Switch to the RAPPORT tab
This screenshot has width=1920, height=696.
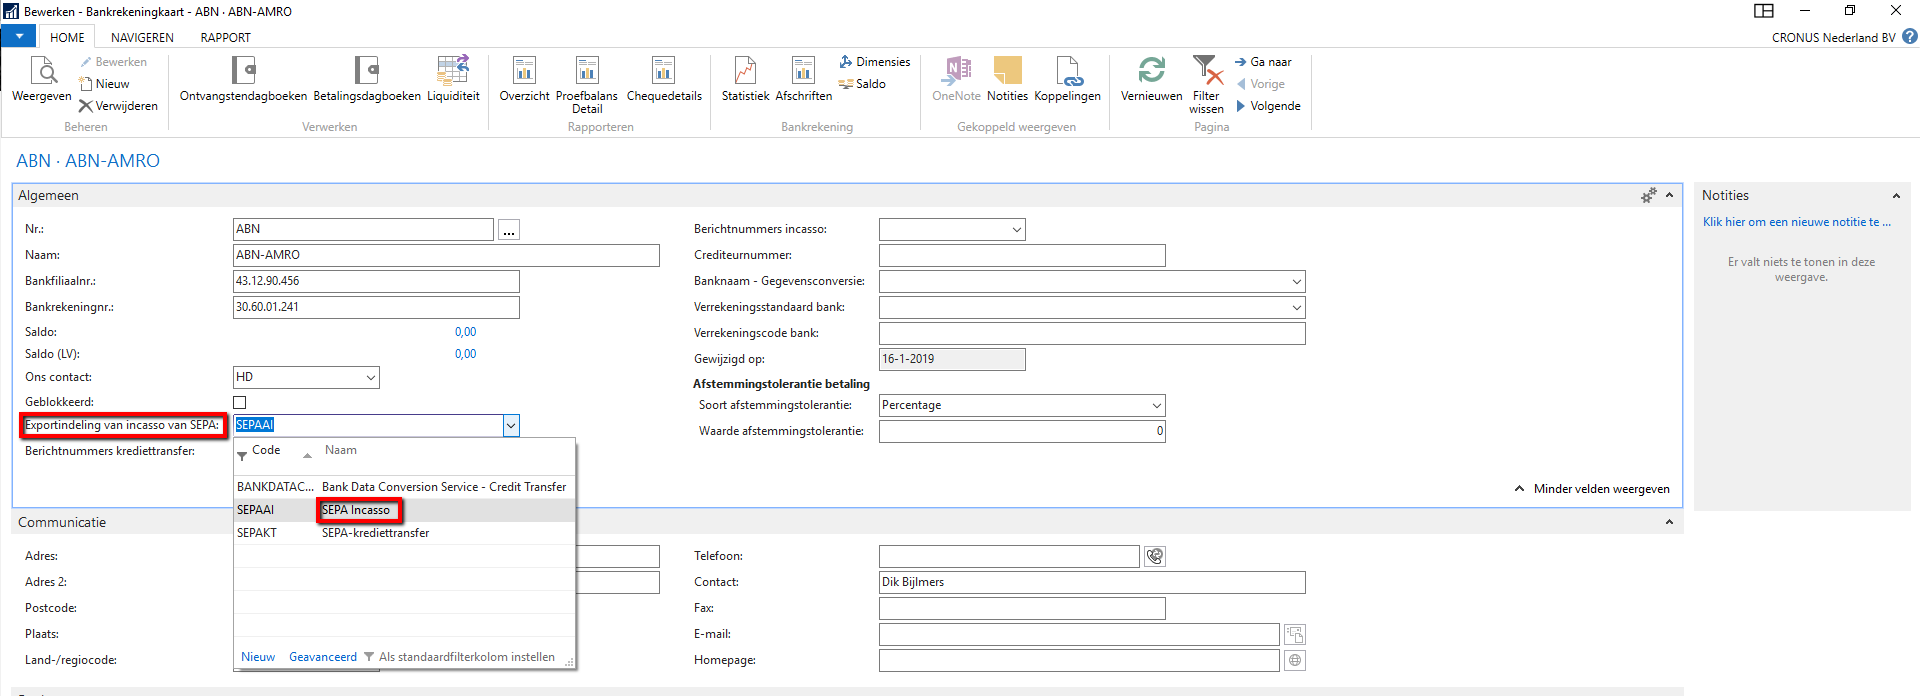[x=225, y=37]
